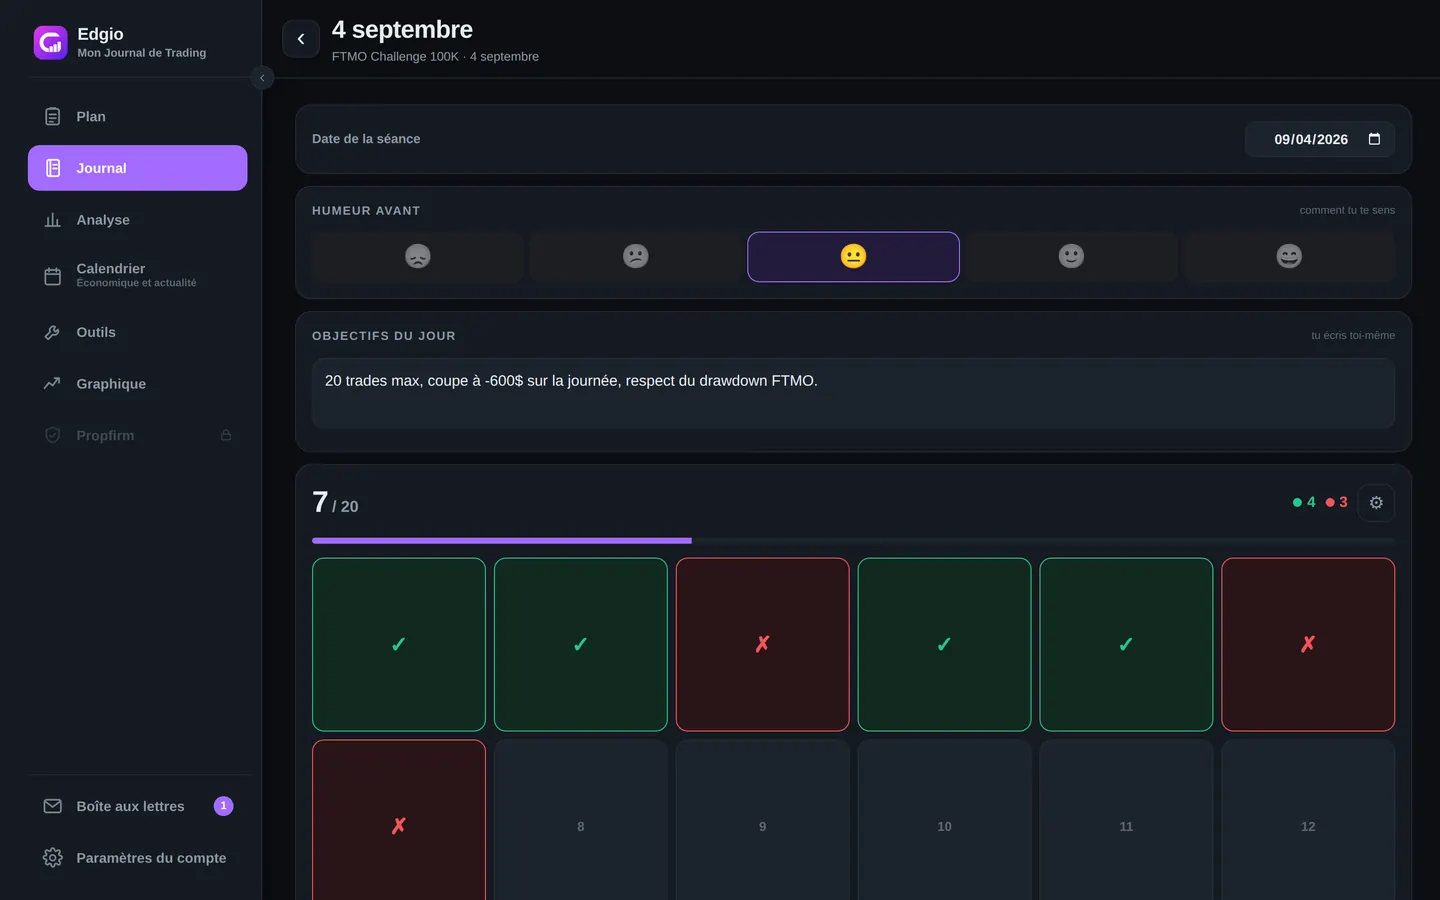Open the Analyse section
The height and width of the screenshot is (900, 1440).
(x=138, y=220)
